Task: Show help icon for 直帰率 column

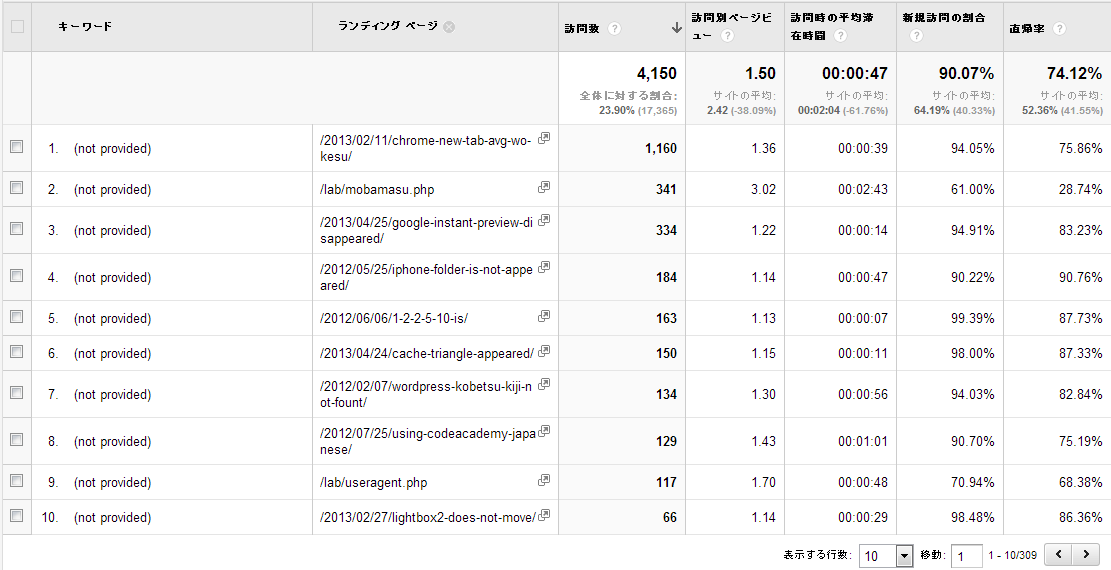Action: pos(1059,29)
